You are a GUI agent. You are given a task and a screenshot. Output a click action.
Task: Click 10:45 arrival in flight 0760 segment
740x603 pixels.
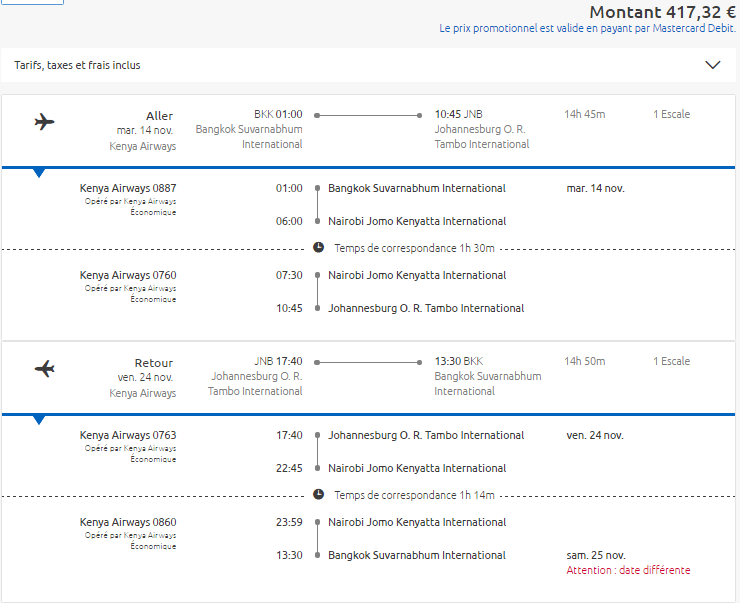(x=289, y=308)
